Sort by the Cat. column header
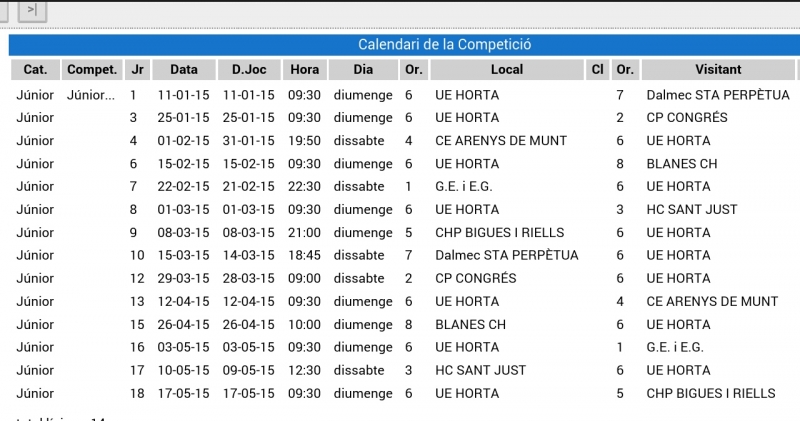This screenshot has width=800, height=421. 35,70
